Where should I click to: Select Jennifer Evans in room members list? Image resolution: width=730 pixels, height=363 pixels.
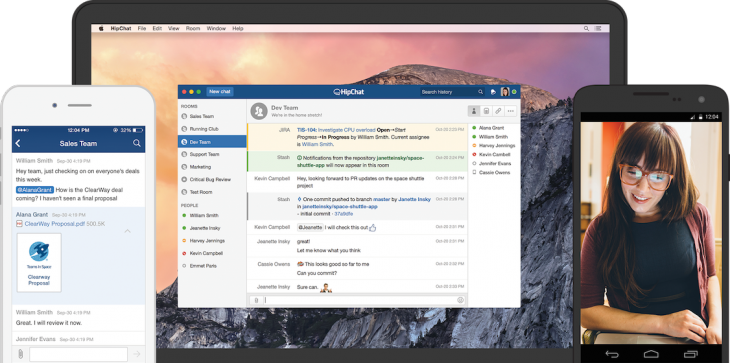tap(494, 163)
